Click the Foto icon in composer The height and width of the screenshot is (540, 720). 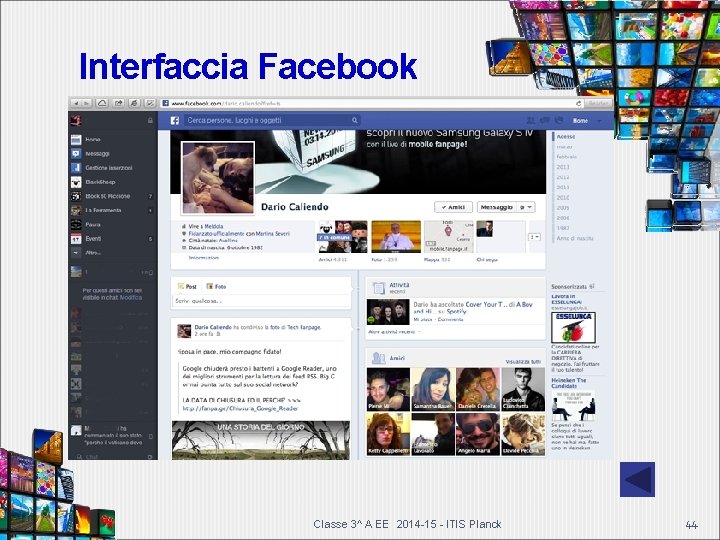tap(209, 286)
